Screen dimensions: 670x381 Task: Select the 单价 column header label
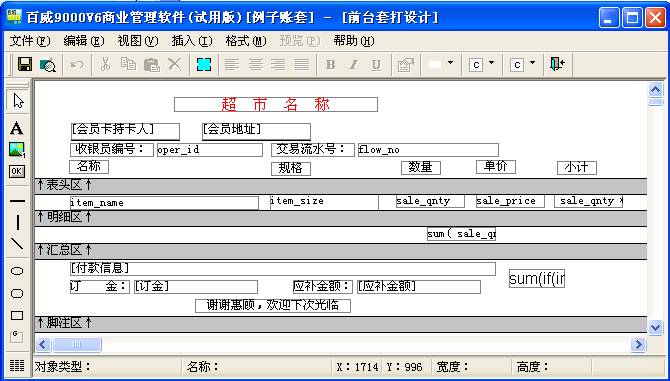[x=496, y=167]
